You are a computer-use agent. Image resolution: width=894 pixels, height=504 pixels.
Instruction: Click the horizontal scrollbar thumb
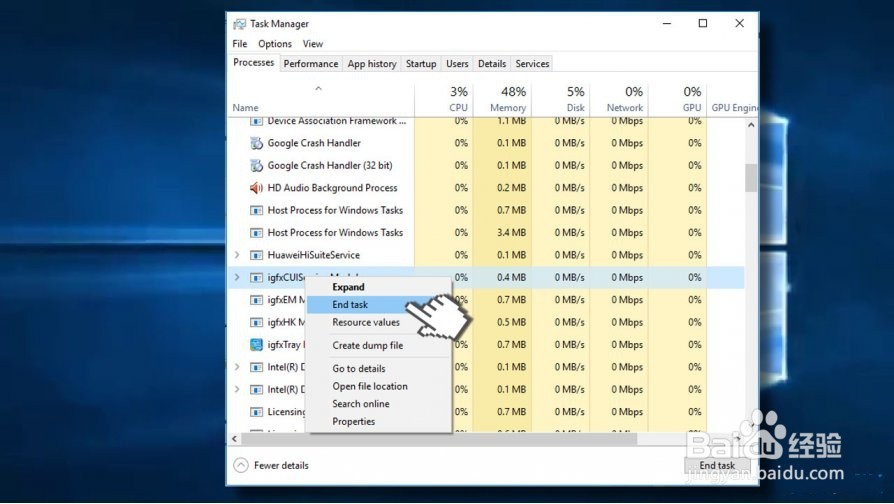(x=439, y=439)
